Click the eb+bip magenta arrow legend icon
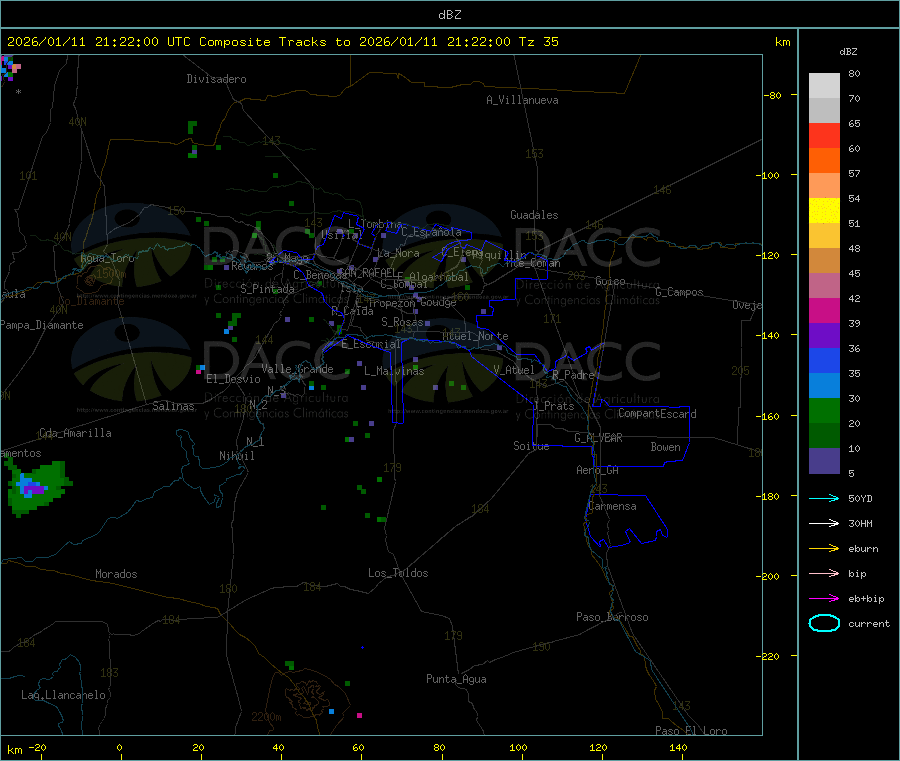 pos(824,599)
